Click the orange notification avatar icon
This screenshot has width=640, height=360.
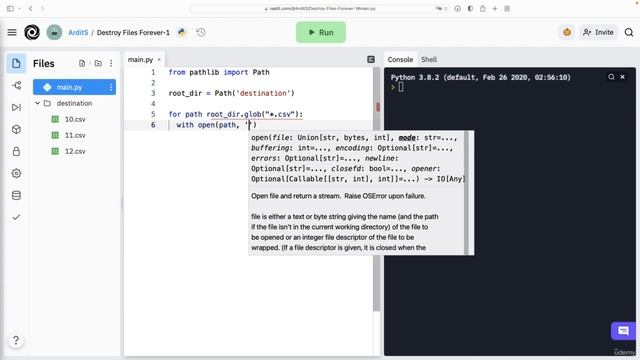tap(567, 32)
